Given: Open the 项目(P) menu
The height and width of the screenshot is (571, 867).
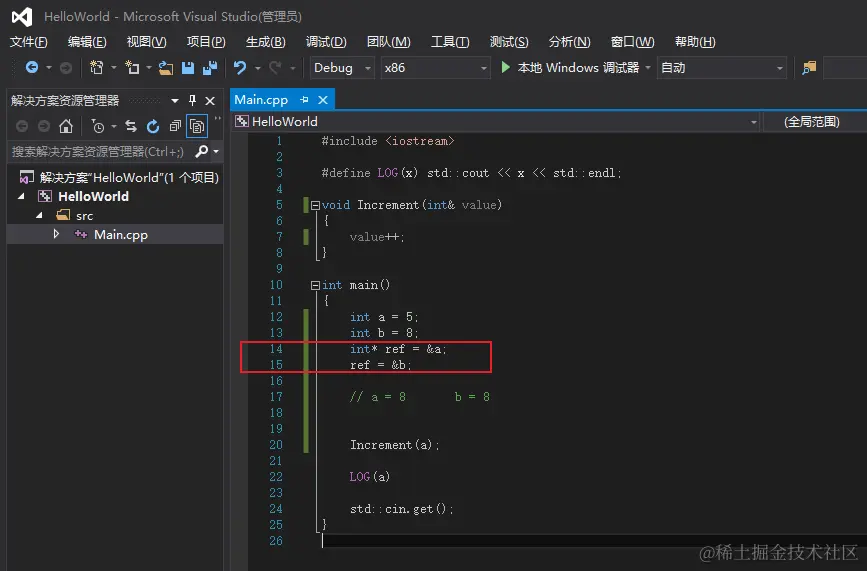Looking at the screenshot, I should (206, 42).
